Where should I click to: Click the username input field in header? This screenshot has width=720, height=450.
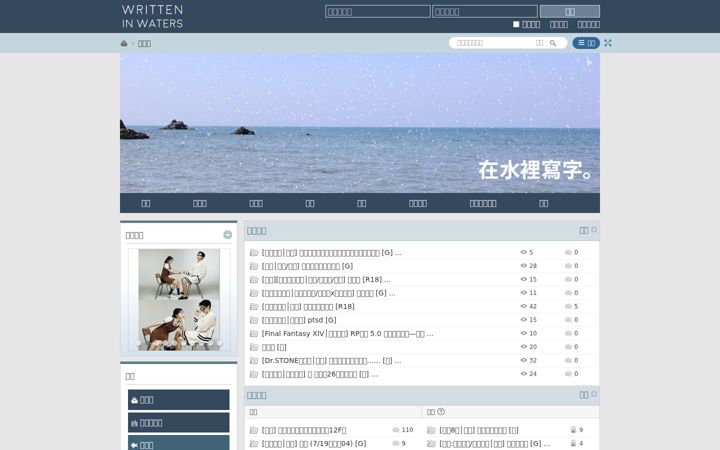pos(377,11)
